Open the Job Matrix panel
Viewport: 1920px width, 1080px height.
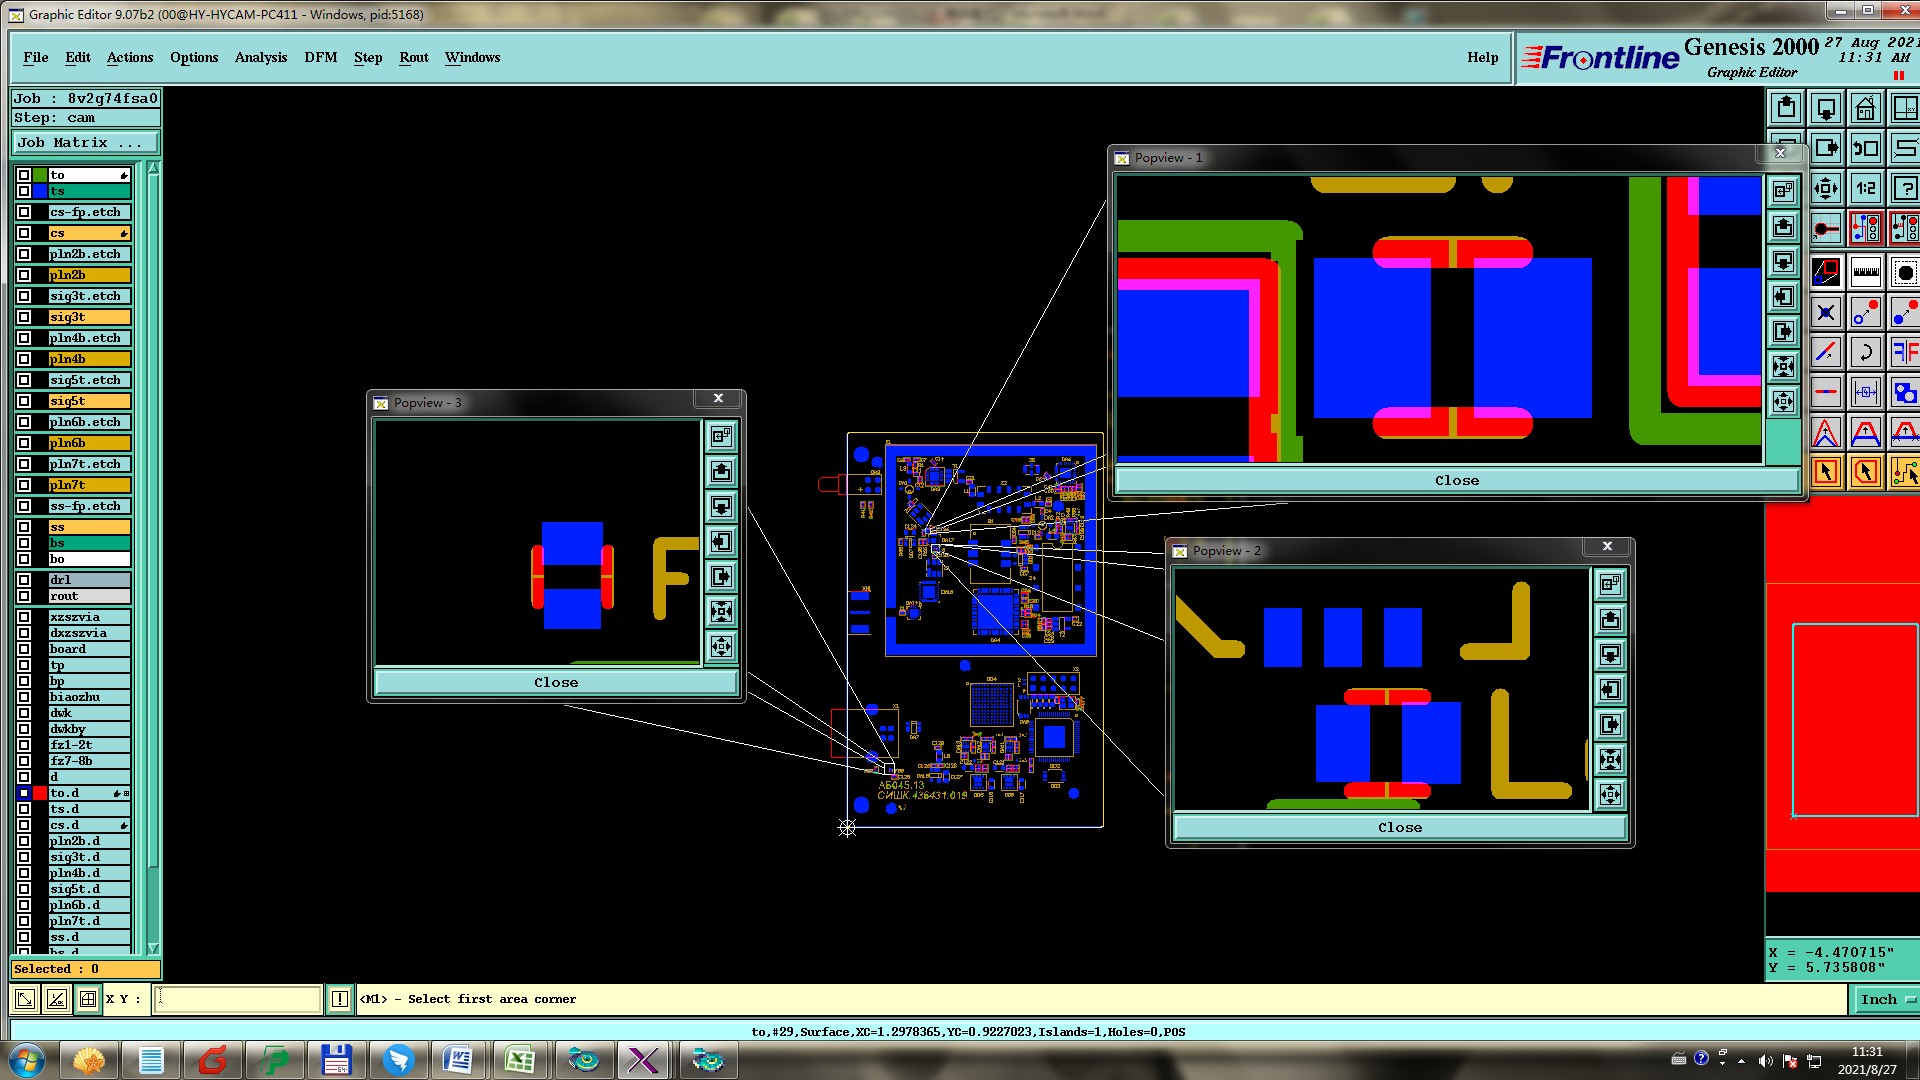tap(85, 143)
